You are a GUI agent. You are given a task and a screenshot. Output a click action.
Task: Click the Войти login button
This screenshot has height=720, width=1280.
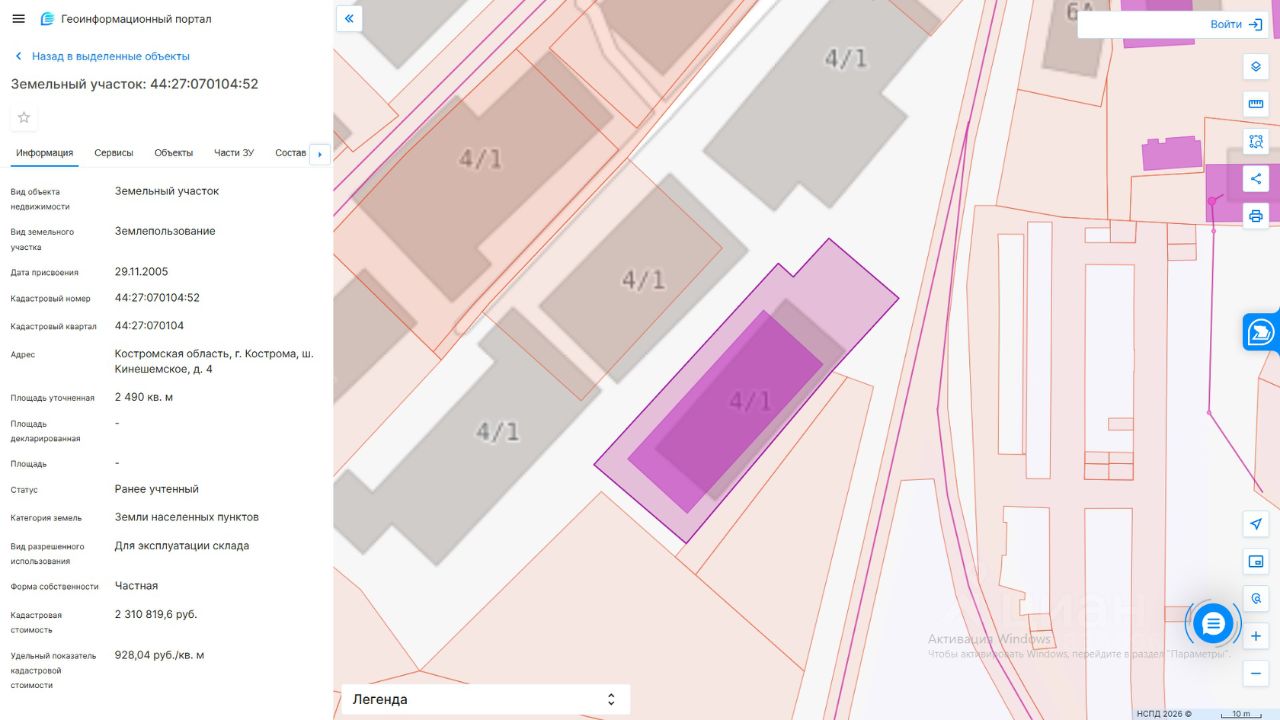click(1235, 24)
